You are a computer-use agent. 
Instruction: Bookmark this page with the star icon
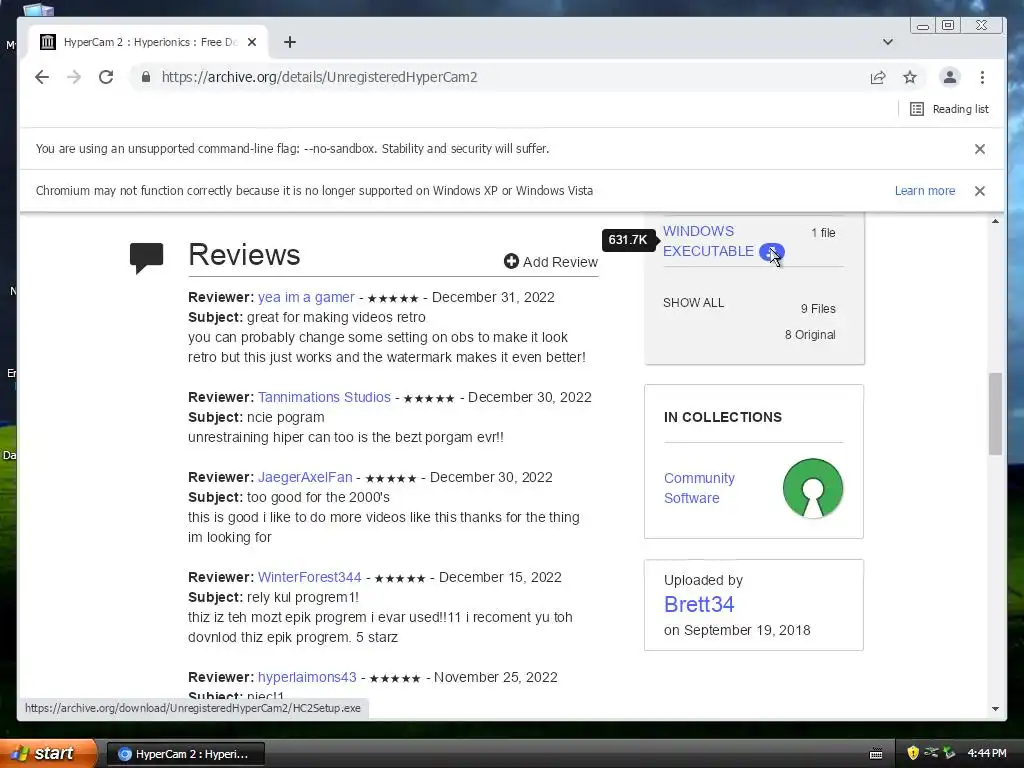coord(910,77)
